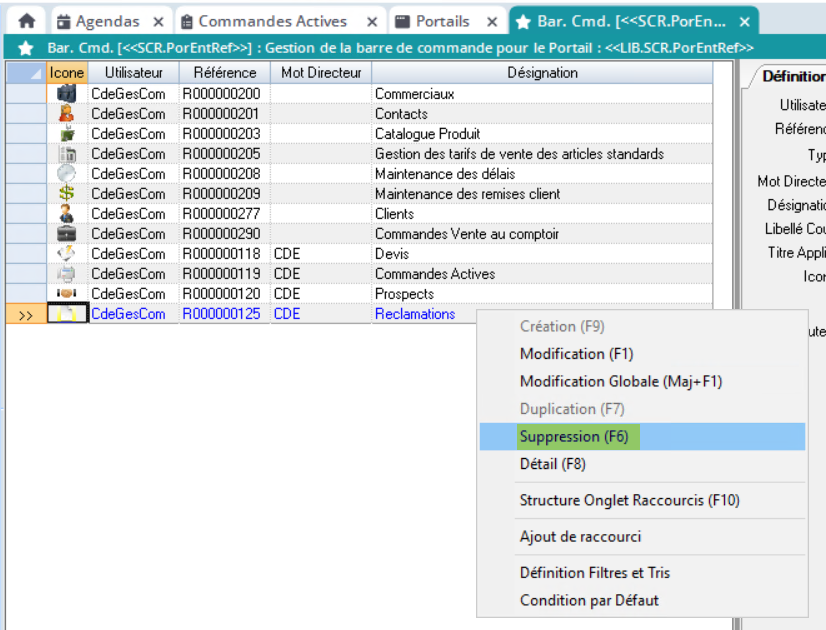Click the Home tab icon
826x630 pixels.
pyautogui.click(x=27, y=21)
